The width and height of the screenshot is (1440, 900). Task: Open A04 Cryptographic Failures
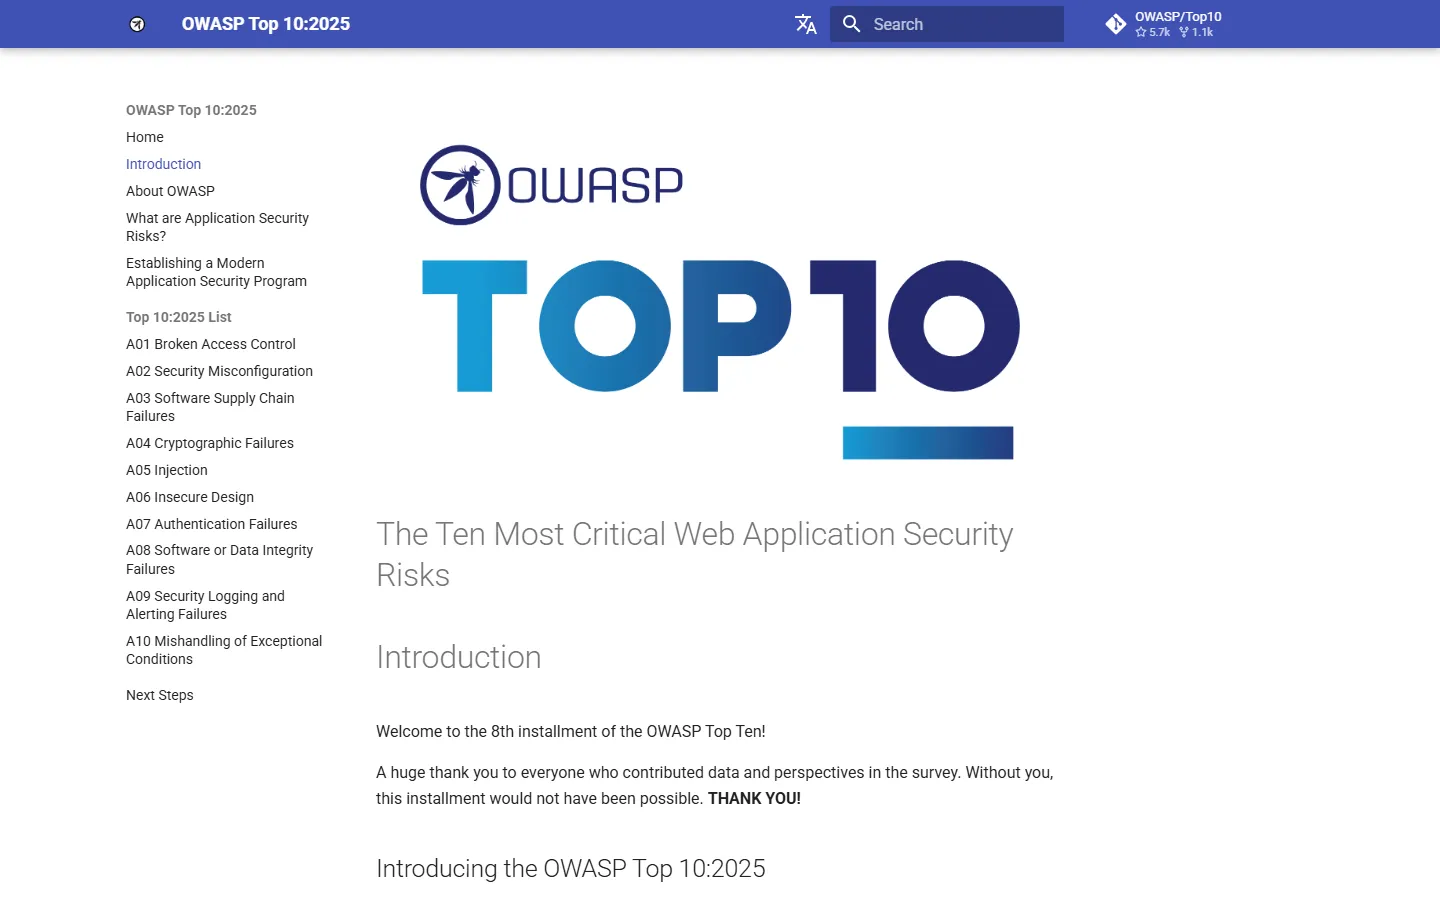click(x=210, y=443)
